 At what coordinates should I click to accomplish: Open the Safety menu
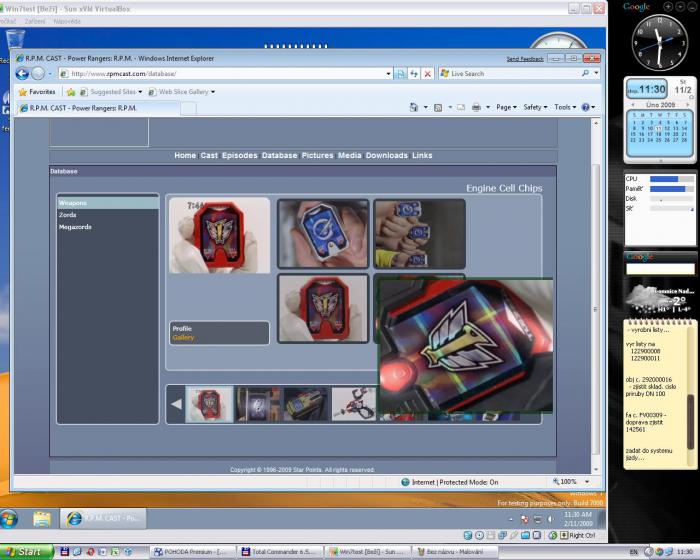pos(535,107)
